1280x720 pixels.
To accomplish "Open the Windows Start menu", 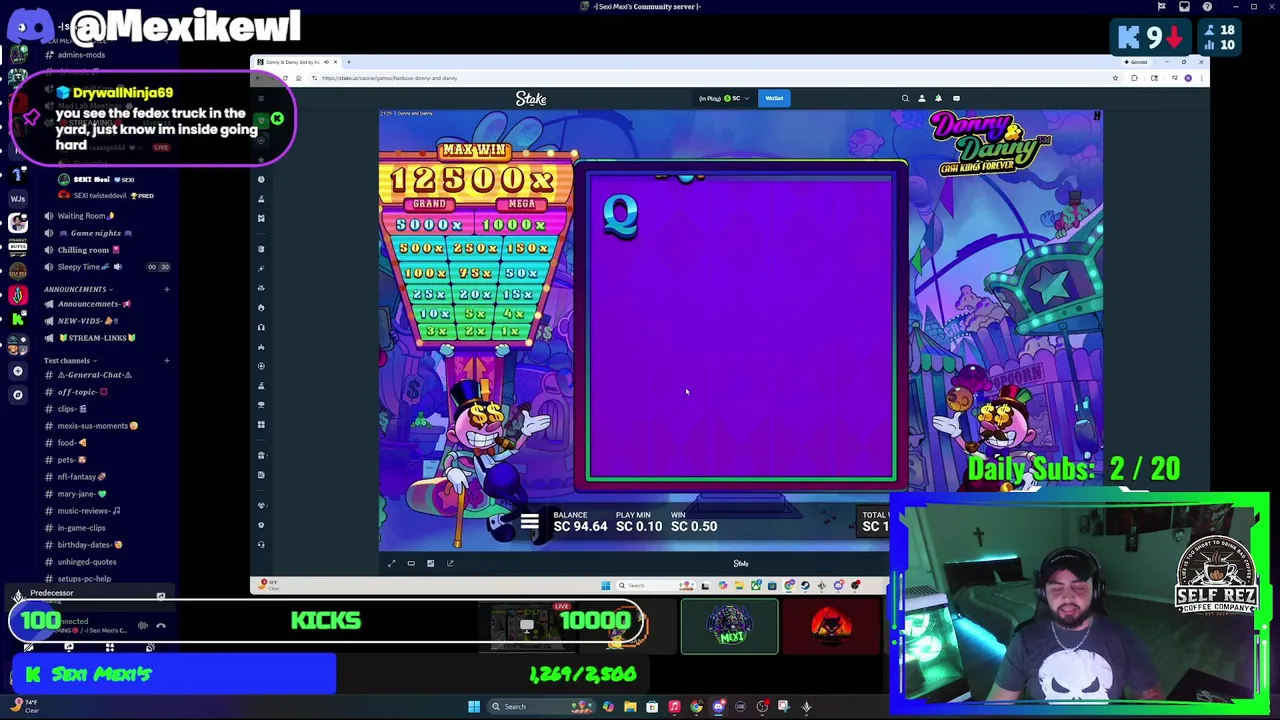I will pos(474,707).
